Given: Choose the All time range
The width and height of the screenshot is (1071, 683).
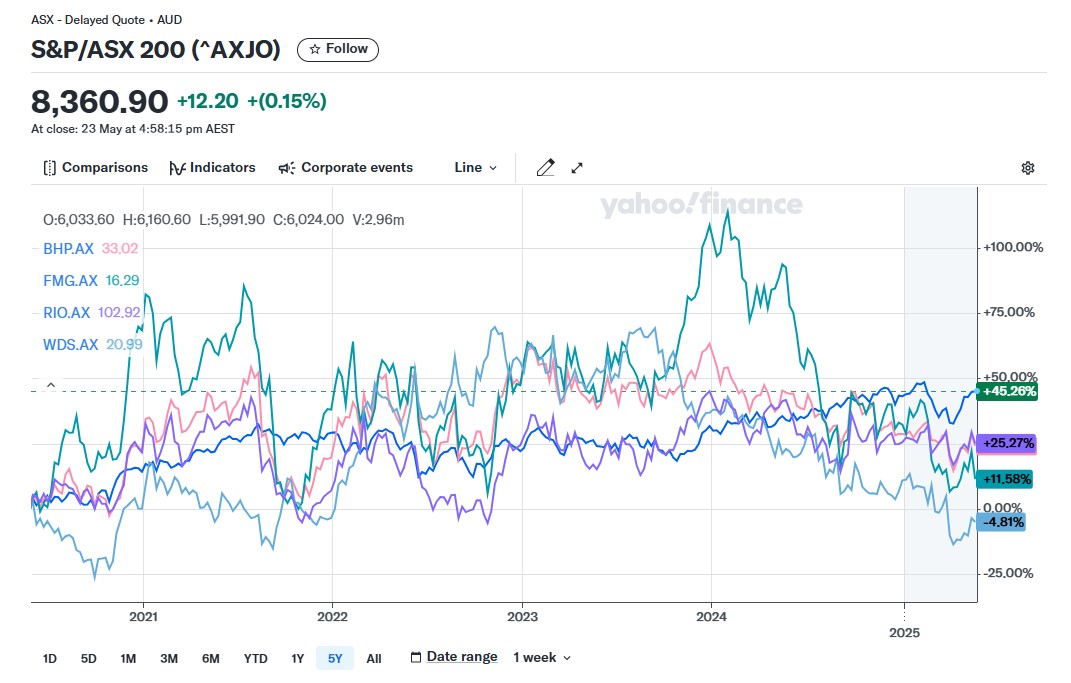Looking at the screenshot, I should pyautogui.click(x=373, y=658).
